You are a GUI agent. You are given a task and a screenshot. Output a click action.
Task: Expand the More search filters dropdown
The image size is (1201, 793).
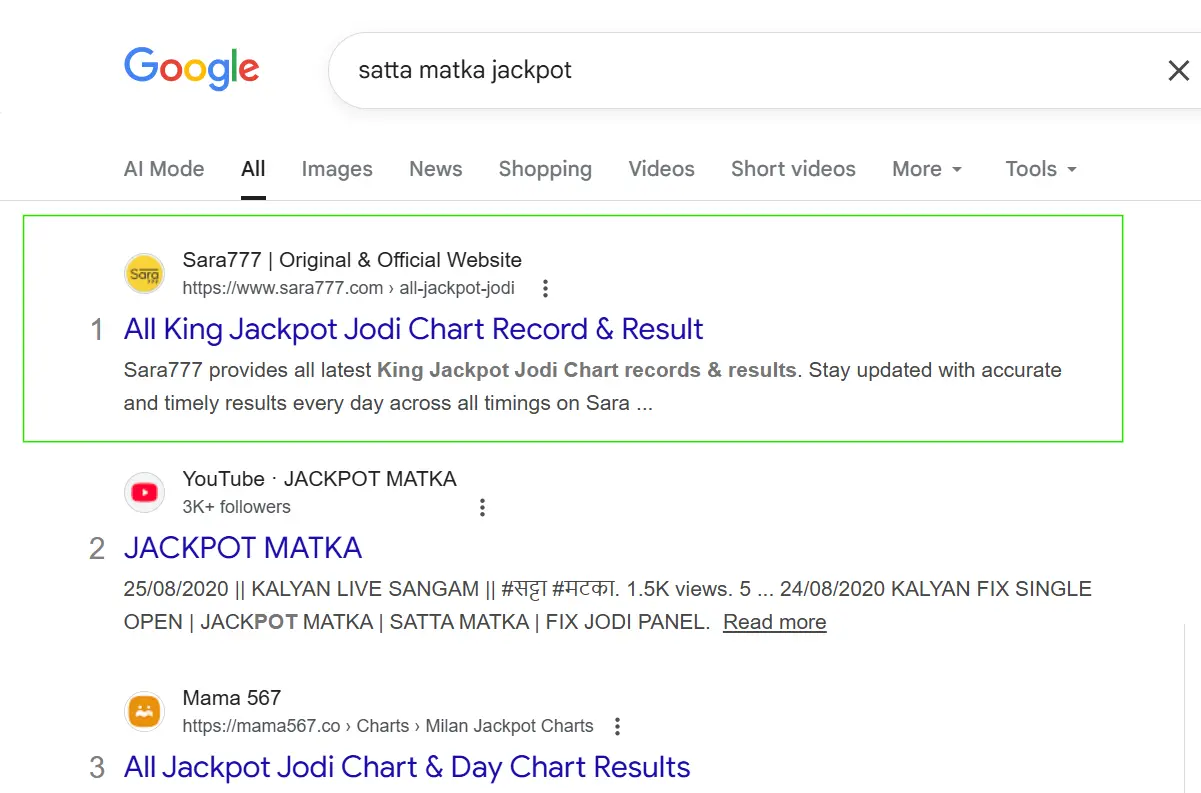(x=926, y=169)
